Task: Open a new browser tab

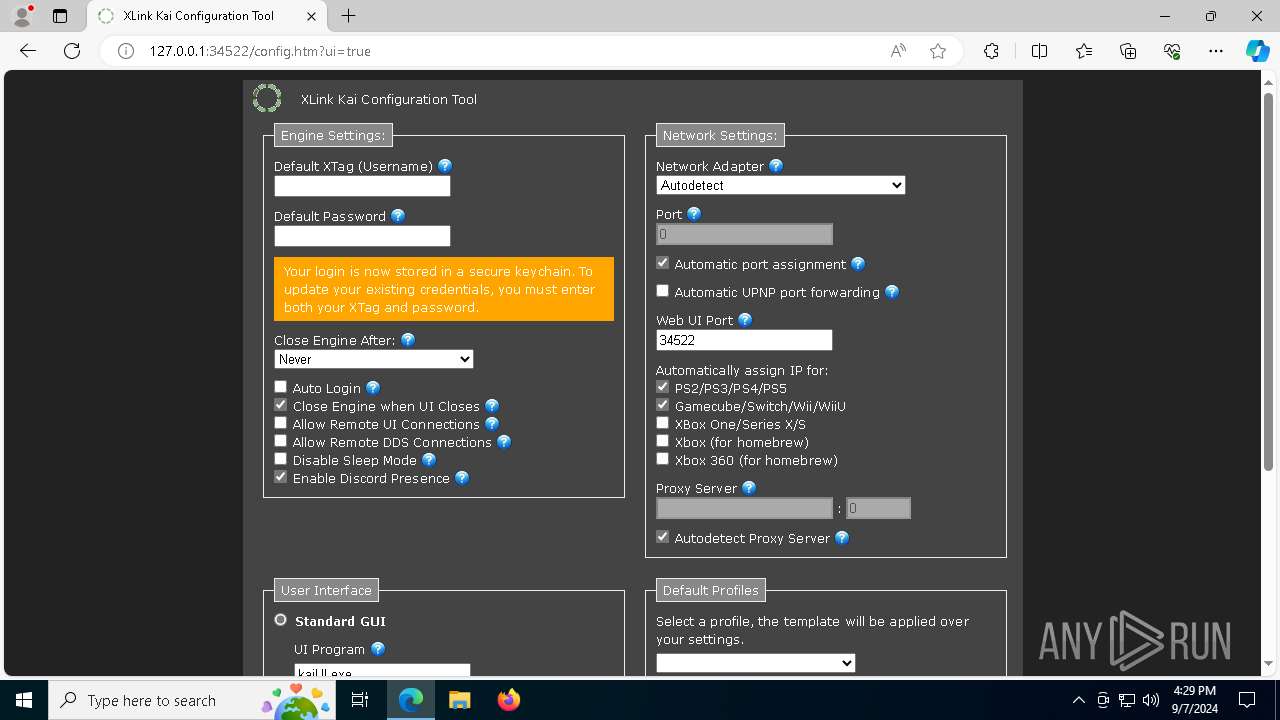Action: [x=348, y=16]
